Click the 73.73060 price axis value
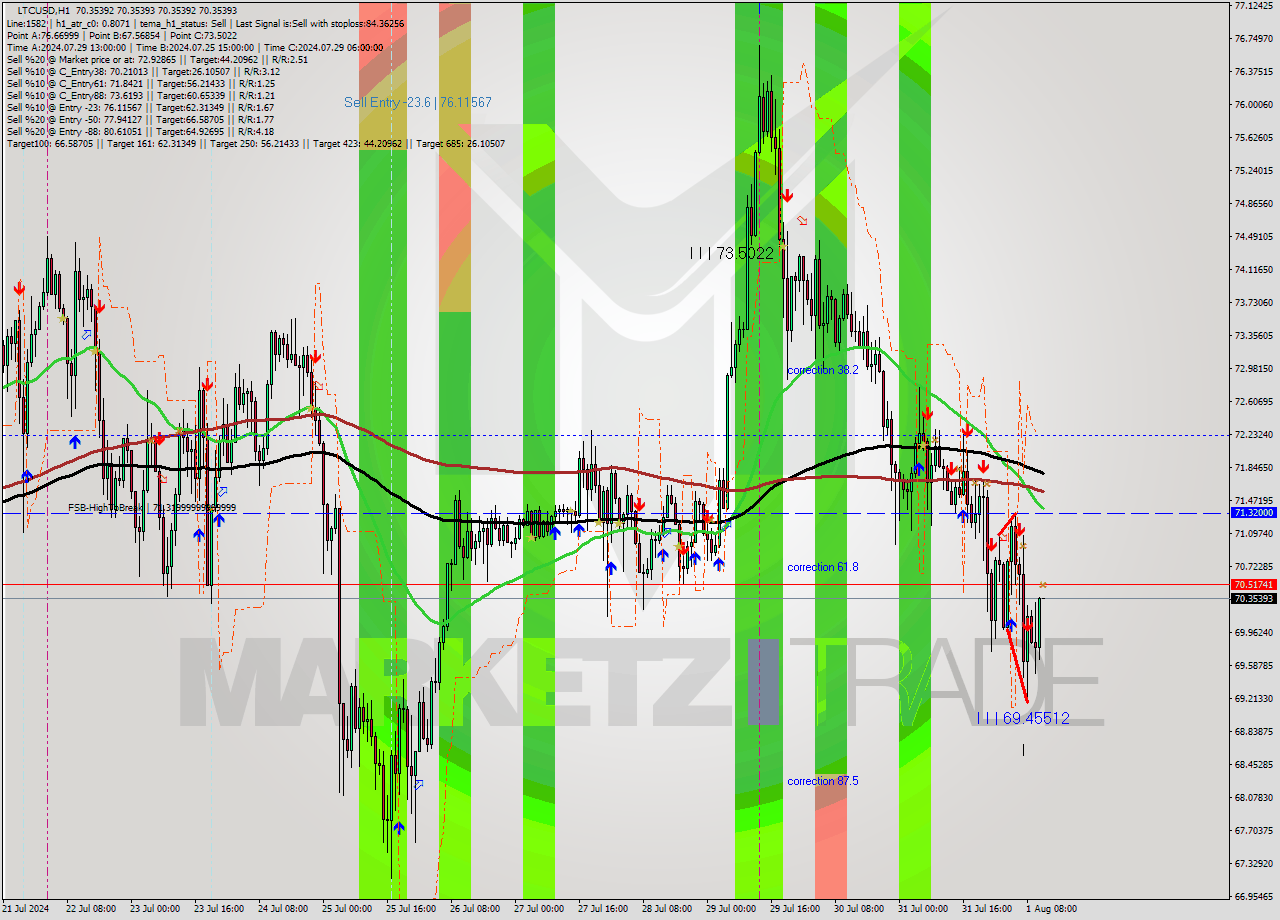This screenshot has width=1280, height=920. point(1253,303)
